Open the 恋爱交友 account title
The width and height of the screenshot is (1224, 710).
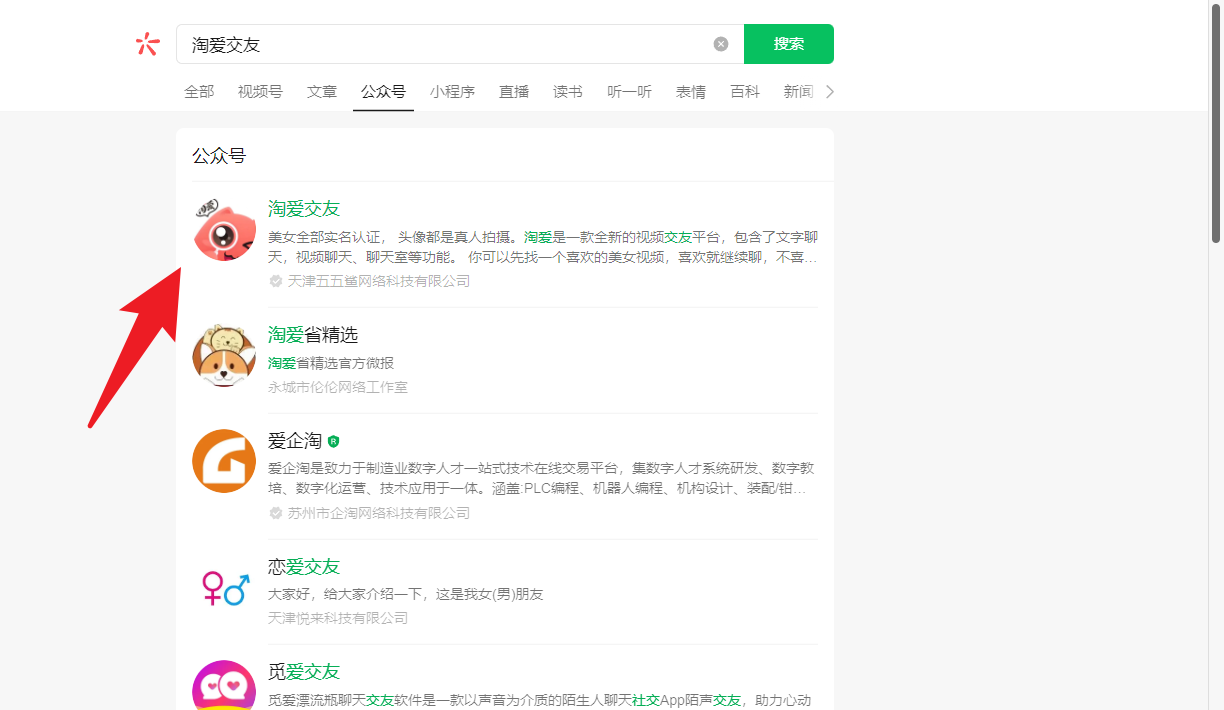click(x=304, y=567)
